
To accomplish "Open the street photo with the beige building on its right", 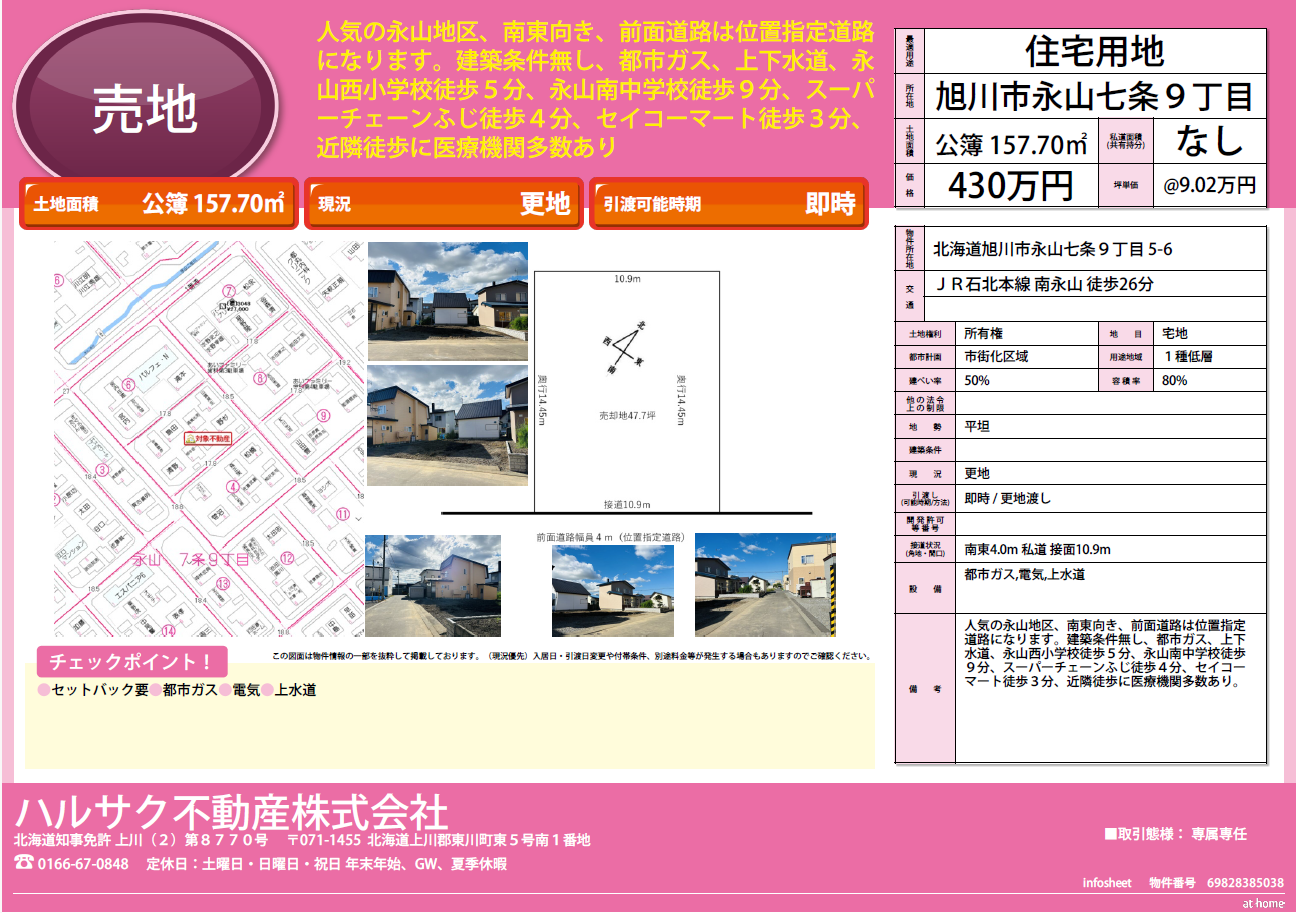I will tap(765, 585).
